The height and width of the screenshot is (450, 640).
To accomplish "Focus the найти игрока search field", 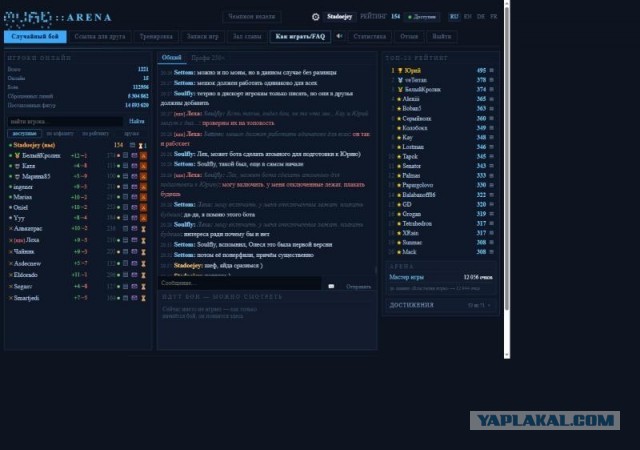I will [65, 121].
